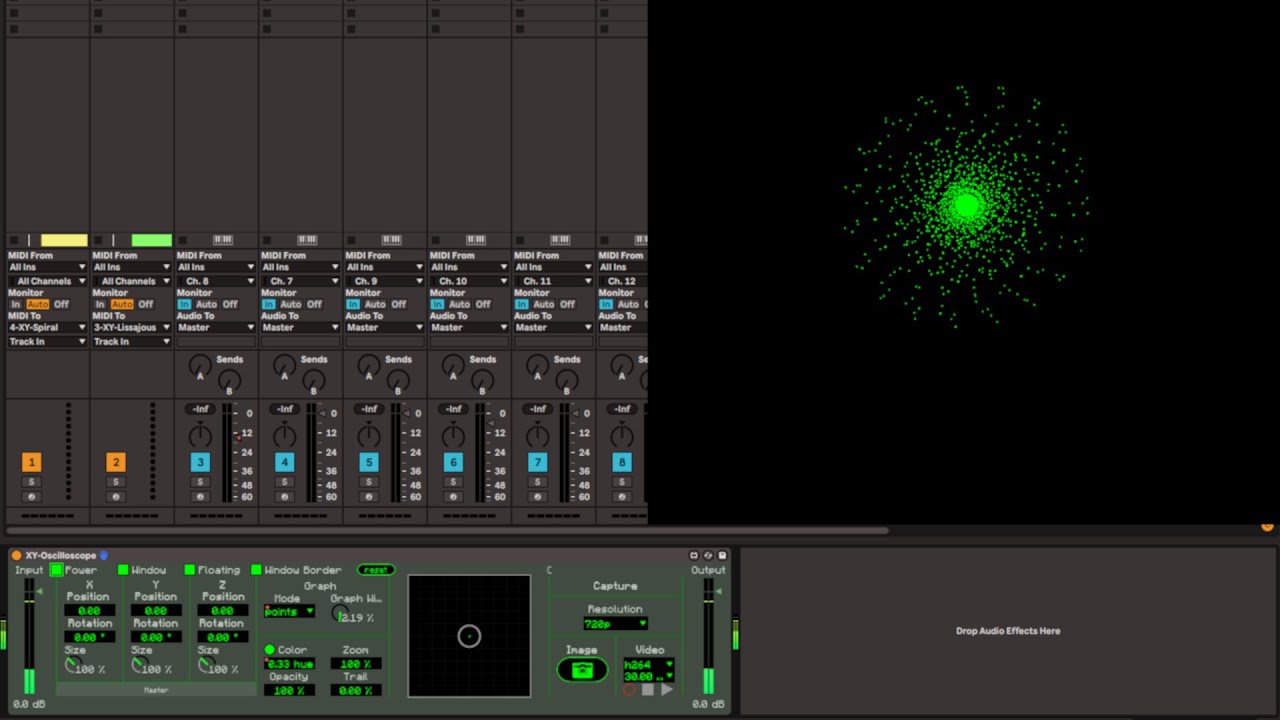This screenshot has width=1280, height=720.
Task: Click the Master button under position controls
Action: click(x=156, y=690)
